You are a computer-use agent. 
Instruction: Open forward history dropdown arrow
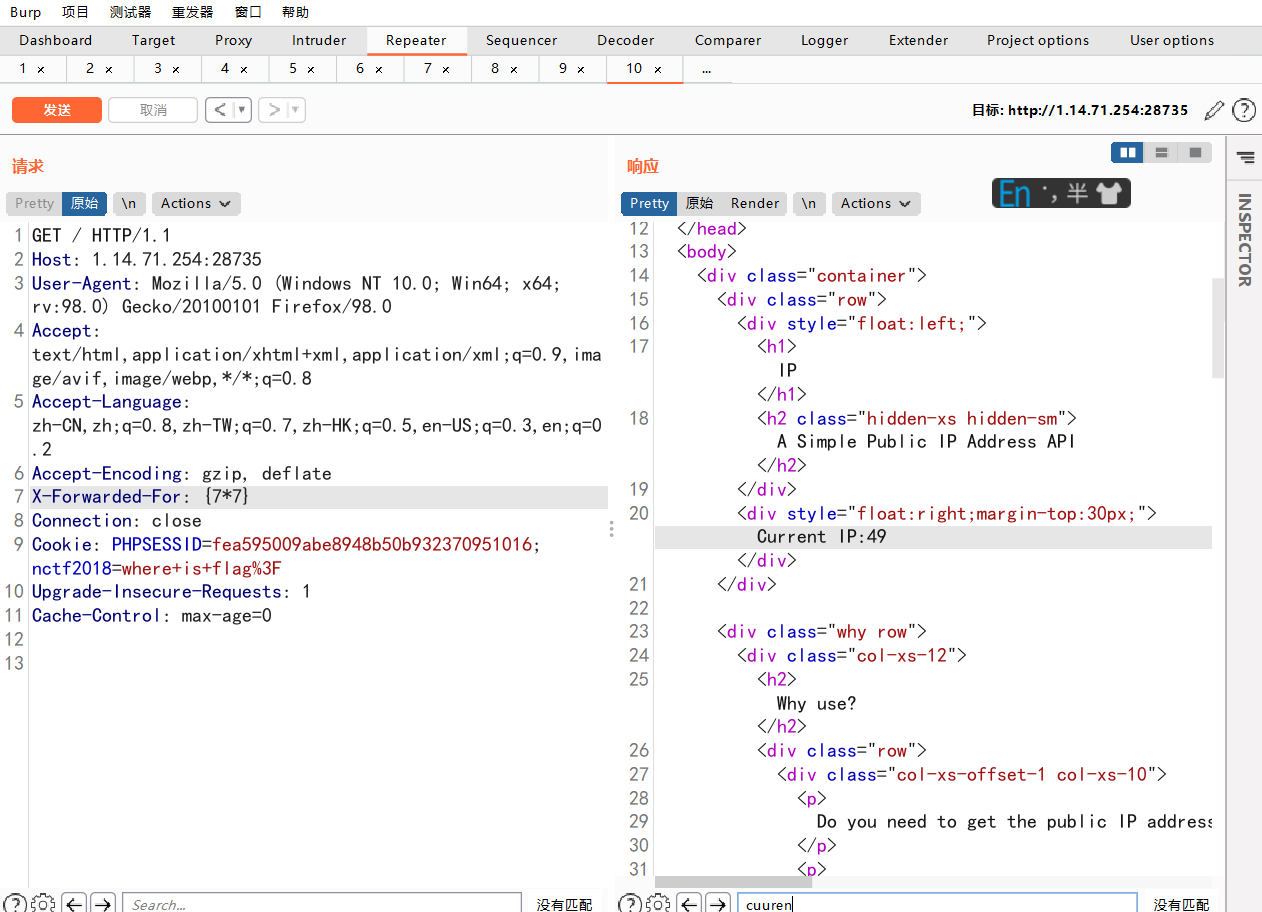point(296,110)
